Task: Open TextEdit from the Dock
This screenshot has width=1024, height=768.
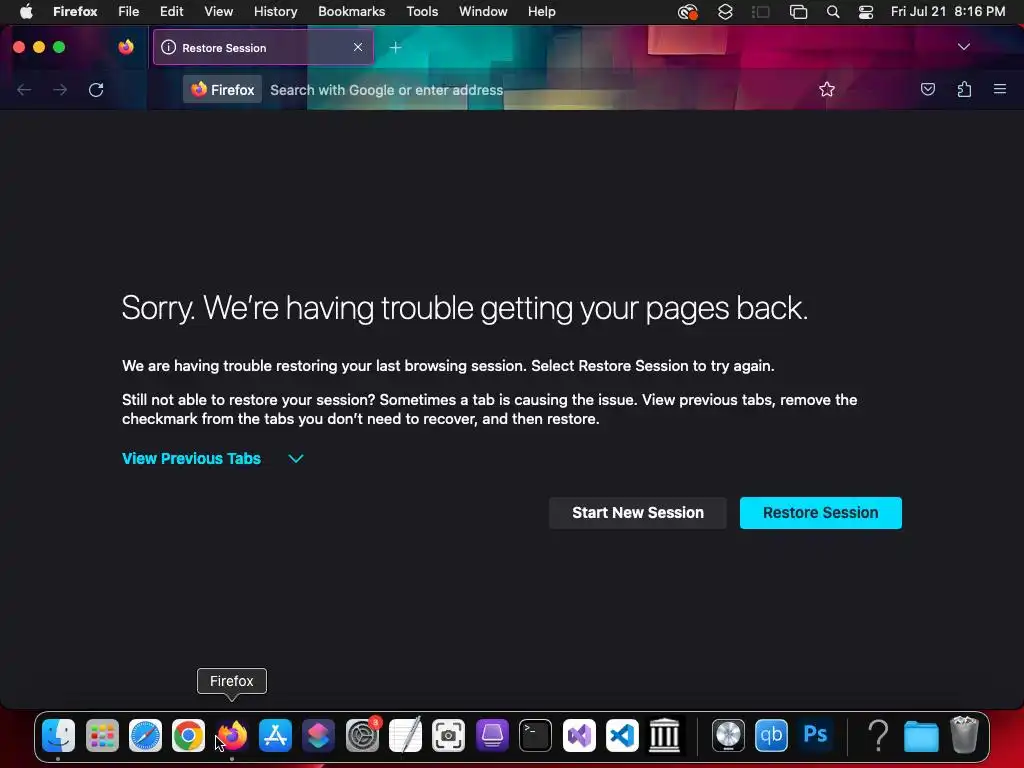Action: point(405,735)
